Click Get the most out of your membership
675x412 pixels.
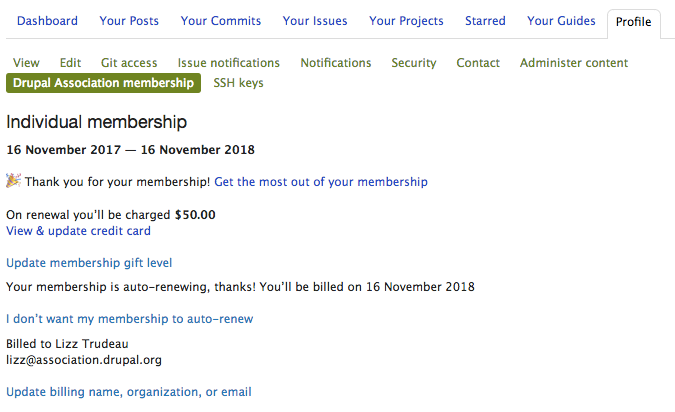[x=321, y=182]
